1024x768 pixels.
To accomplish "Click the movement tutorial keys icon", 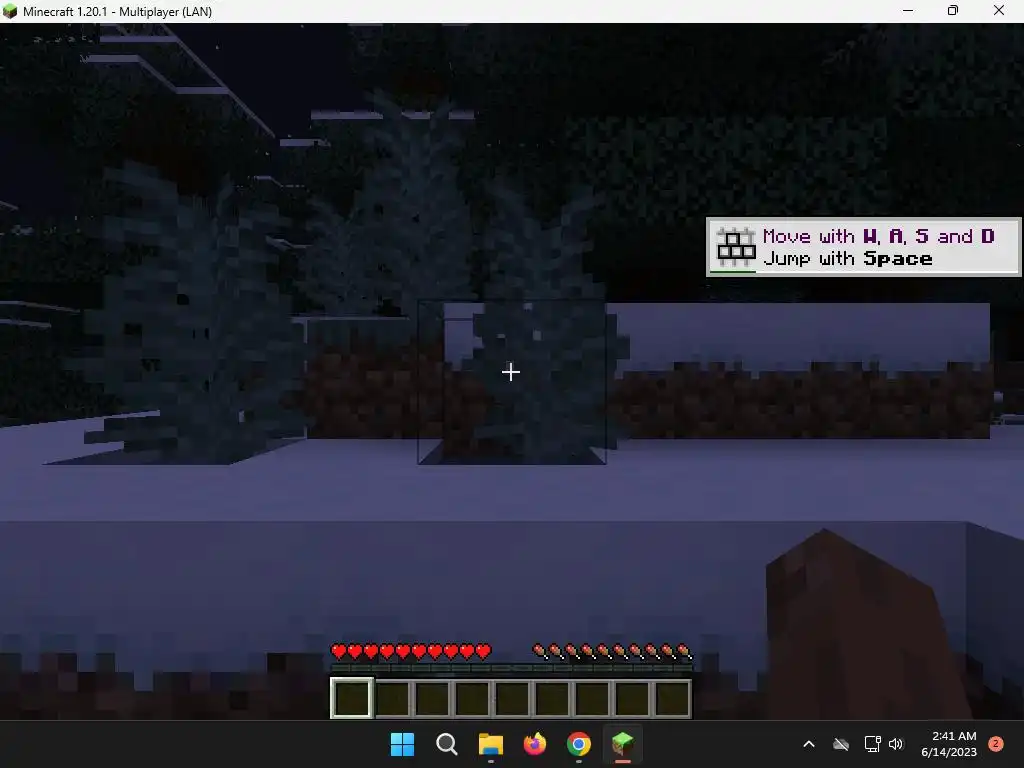I will 735,247.
